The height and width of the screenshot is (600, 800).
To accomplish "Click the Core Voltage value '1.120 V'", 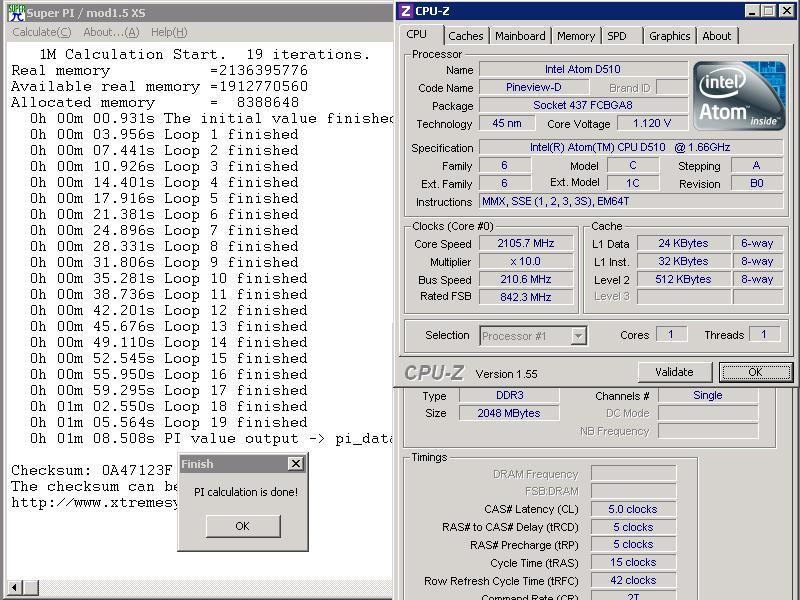I will [652, 123].
